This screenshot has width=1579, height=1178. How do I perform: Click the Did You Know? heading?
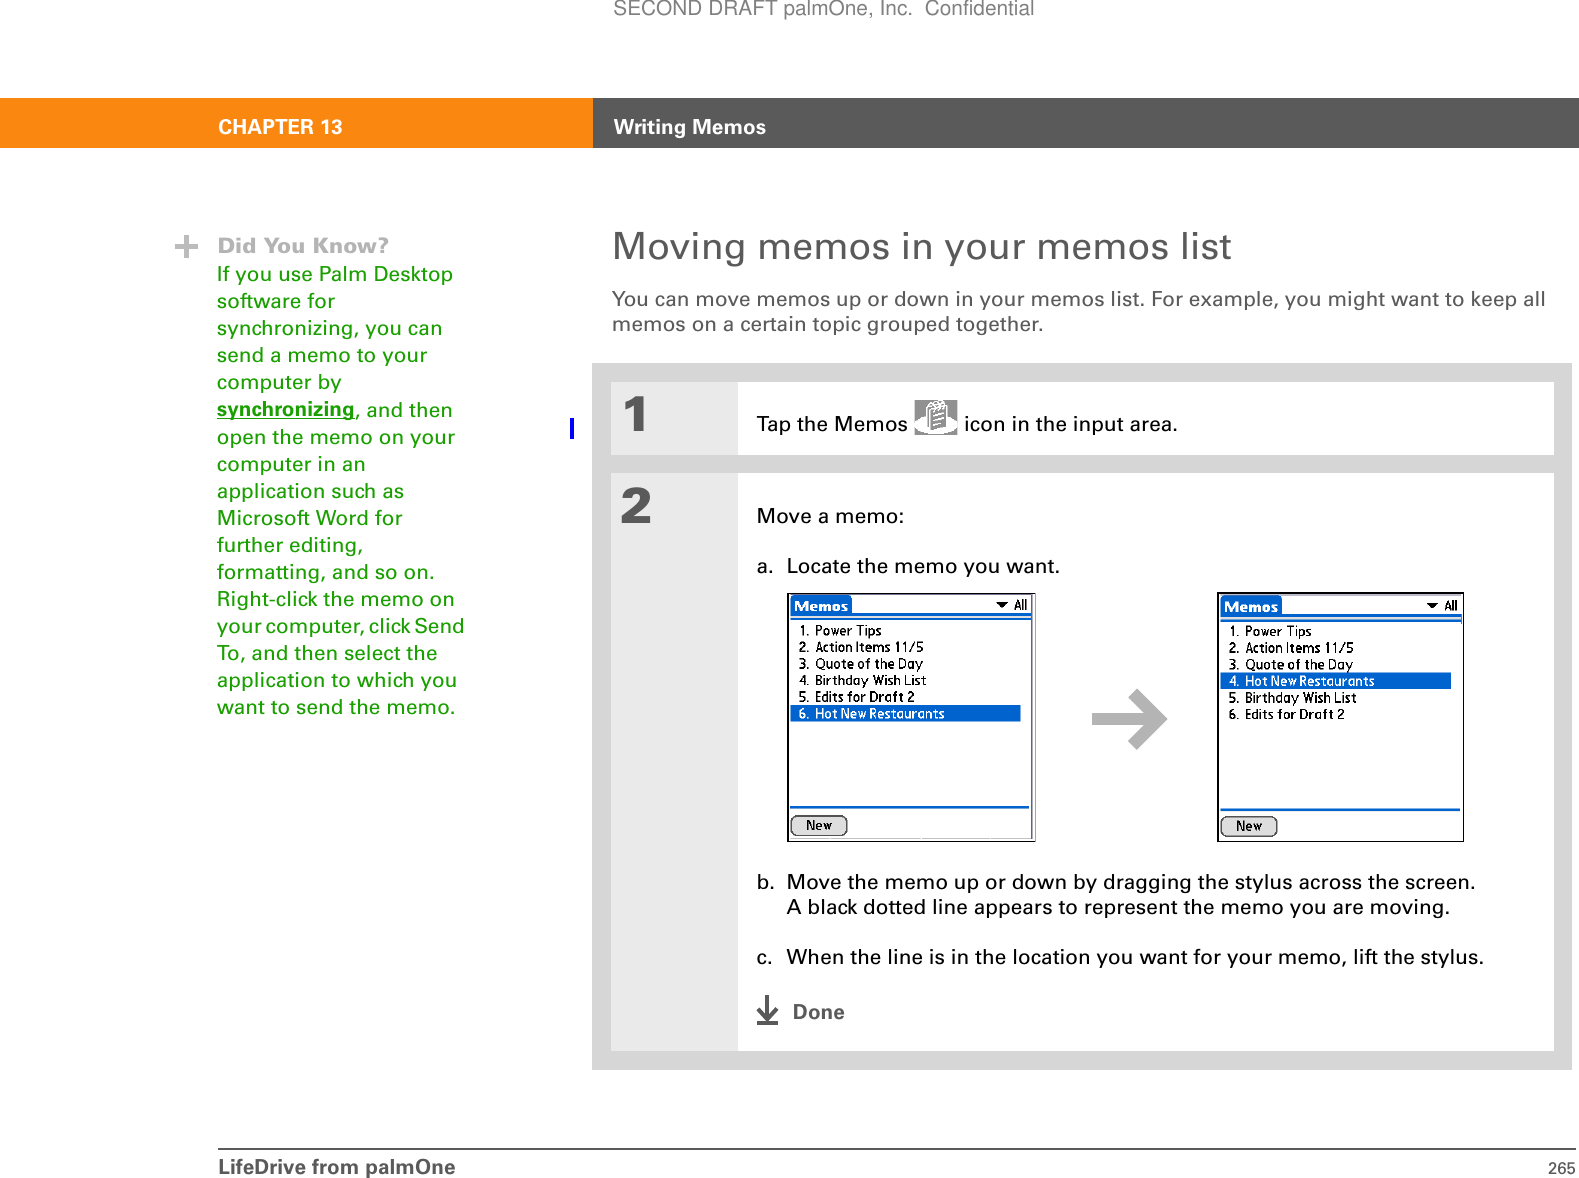point(303,246)
